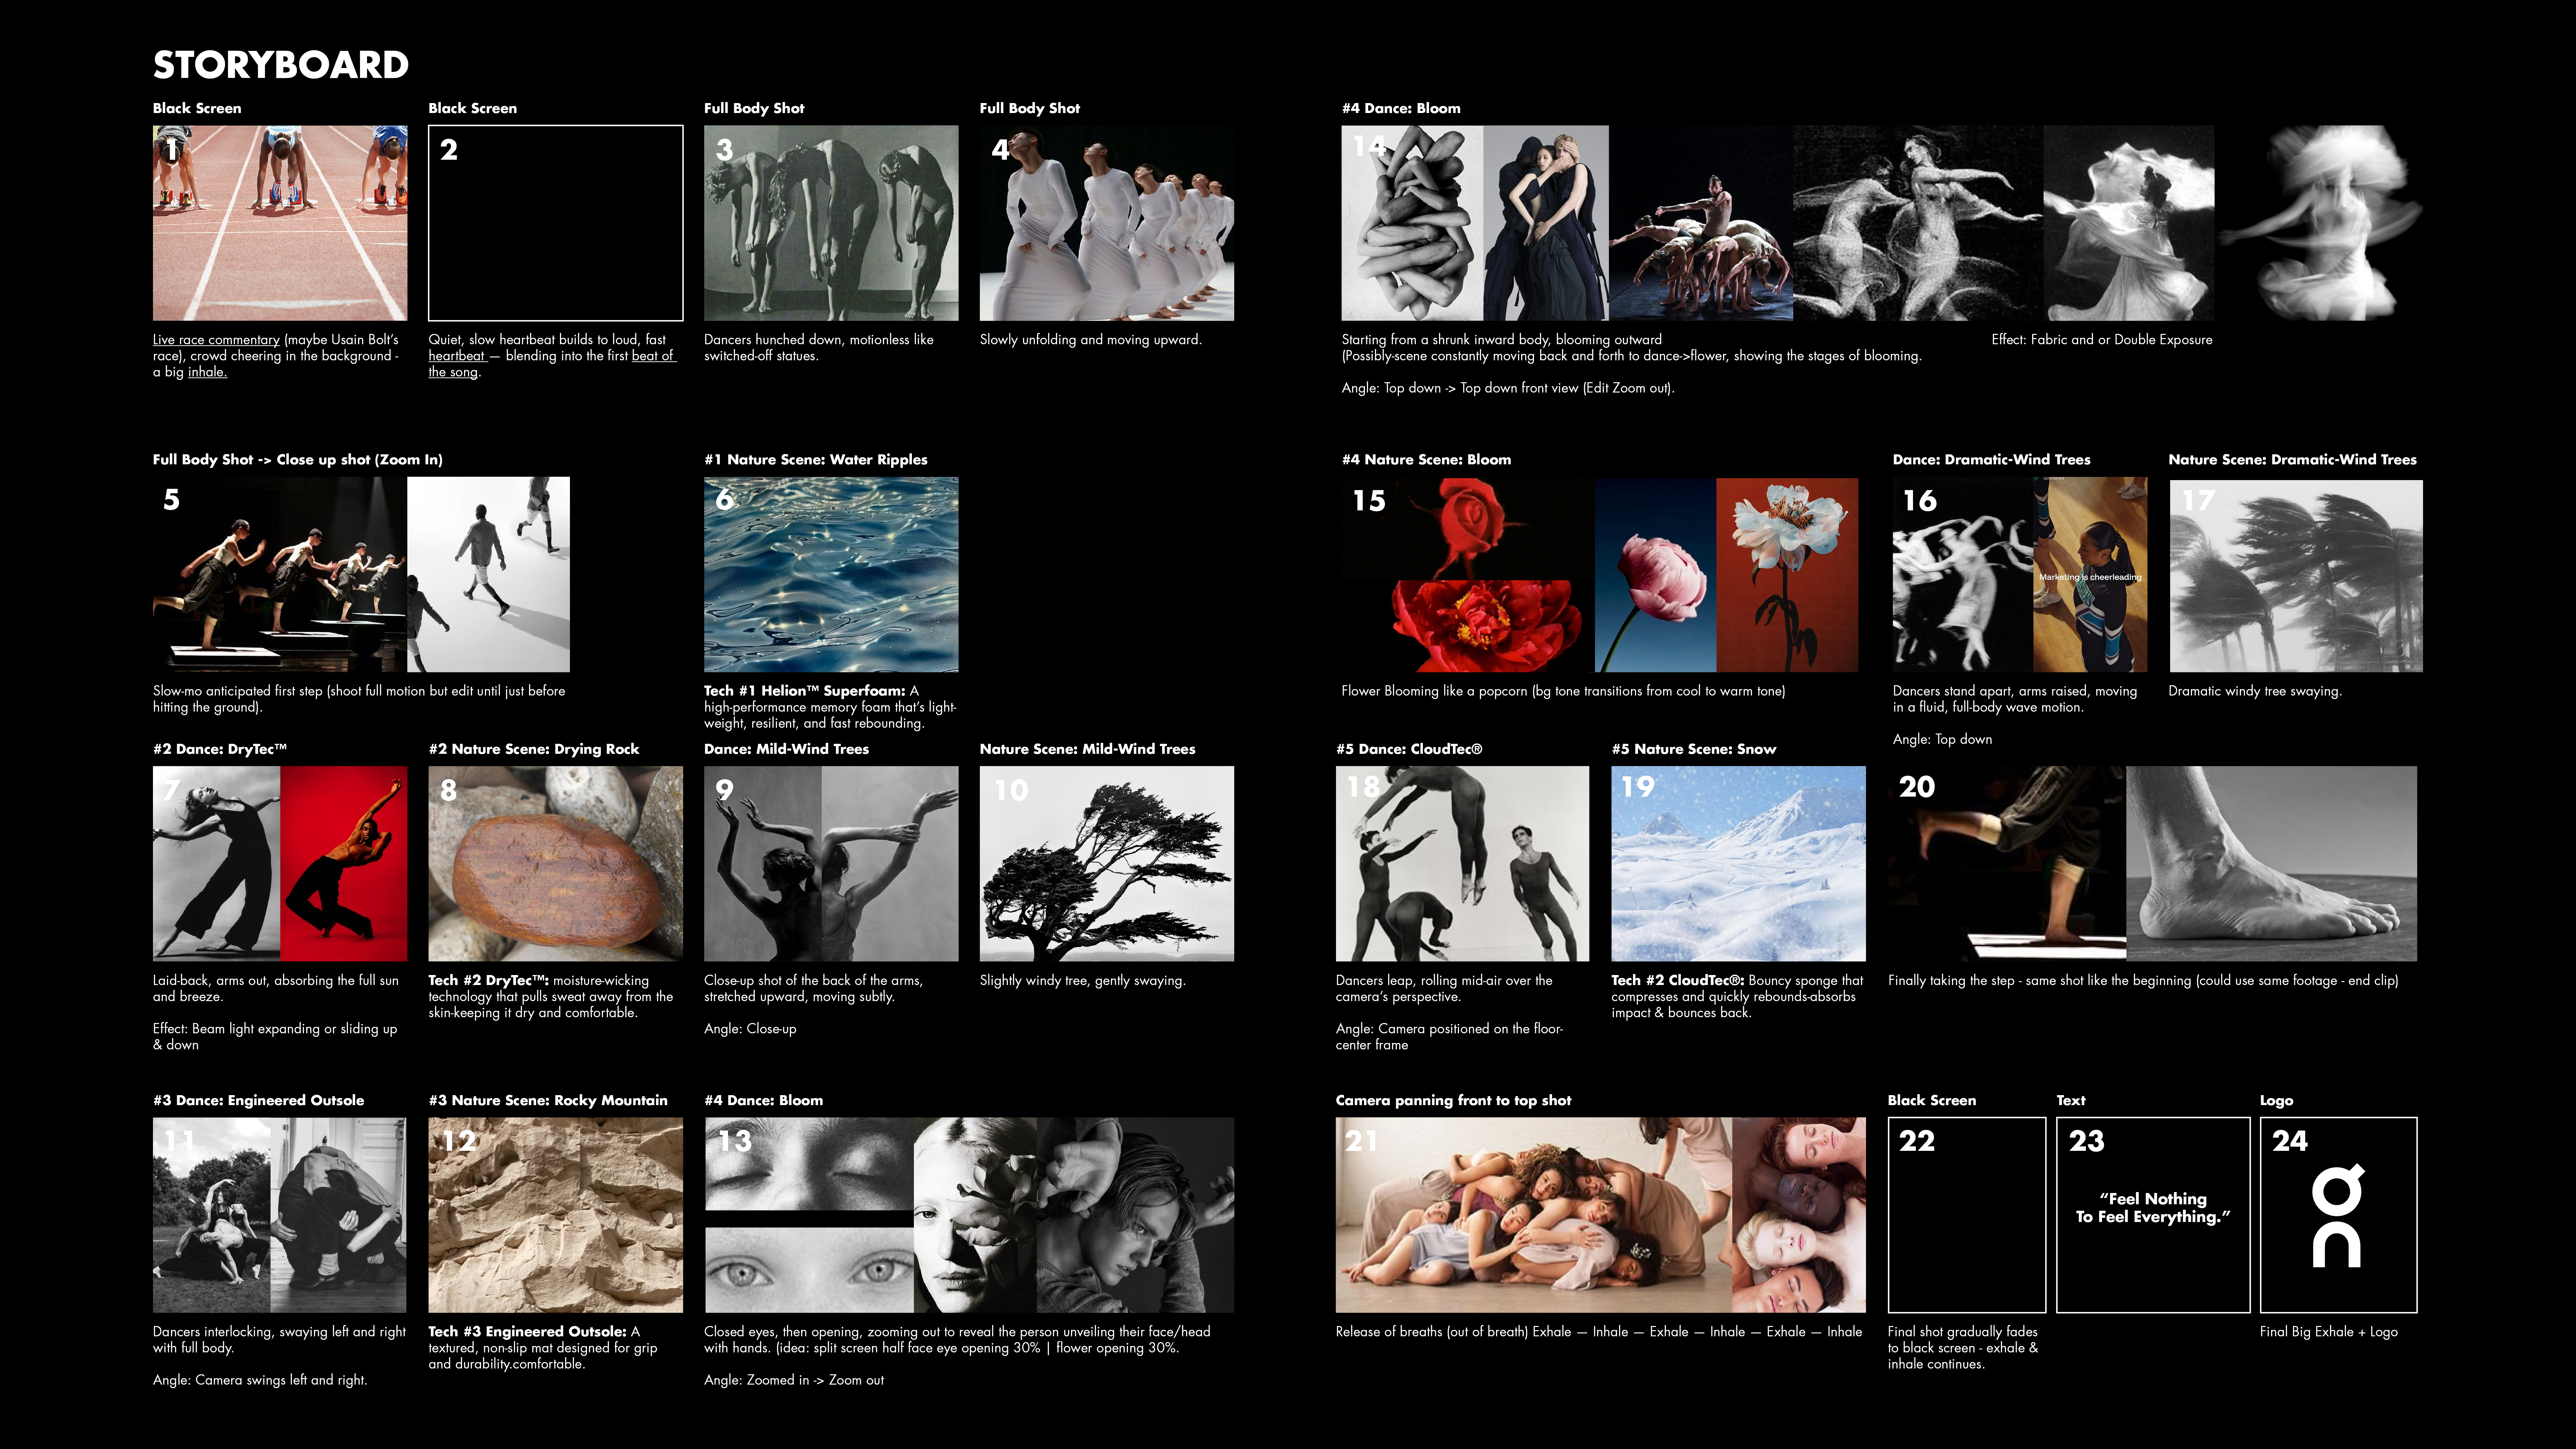Select the red background dancer in frame 7
This screenshot has height=1449, width=2576.
[x=344, y=864]
